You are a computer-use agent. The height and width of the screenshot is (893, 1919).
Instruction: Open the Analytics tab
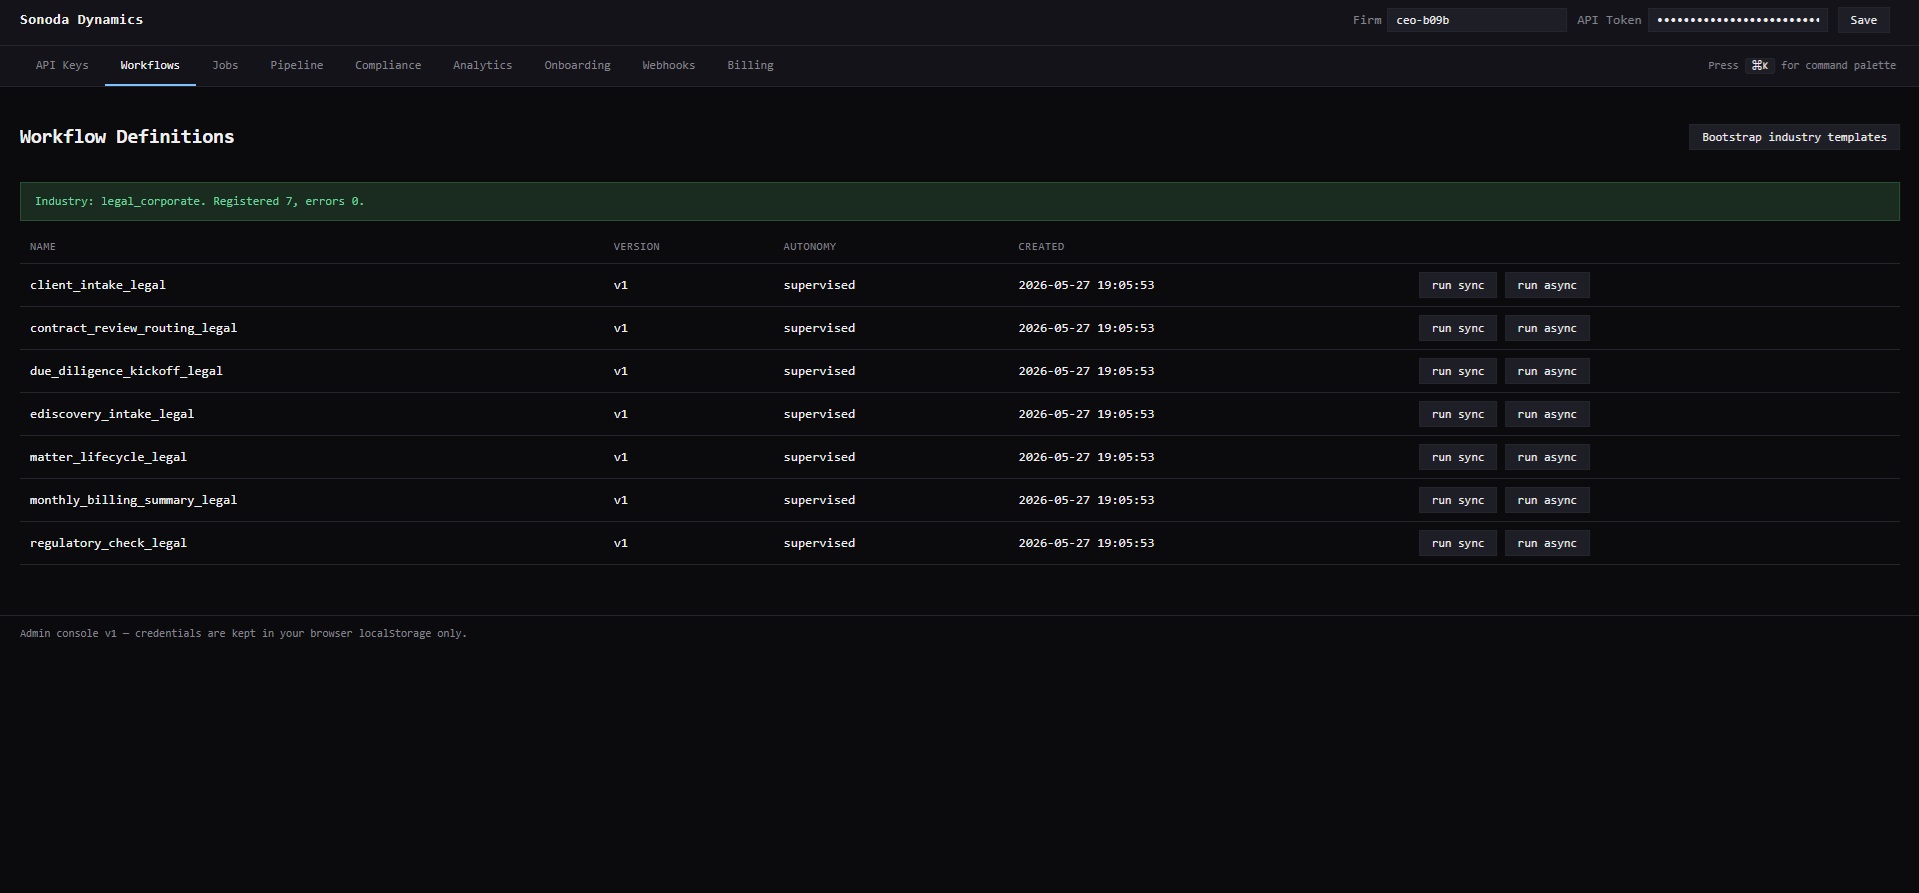[482, 65]
